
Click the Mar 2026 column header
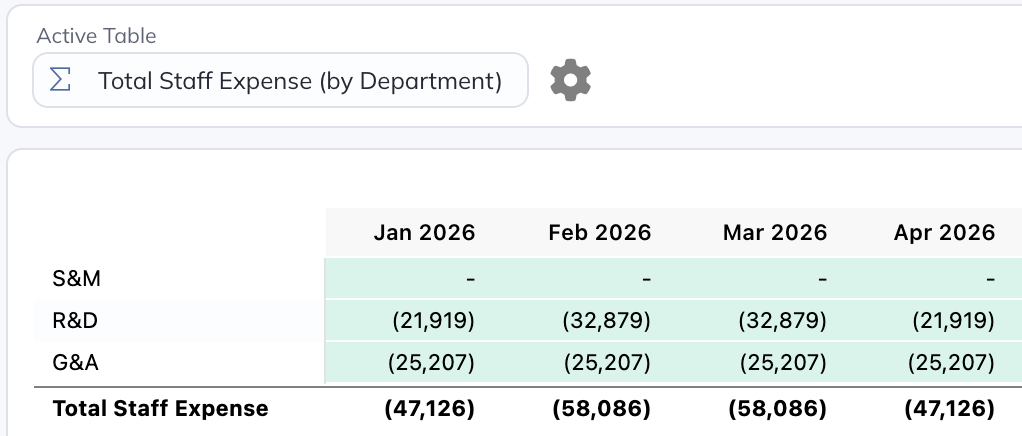[x=774, y=233]
